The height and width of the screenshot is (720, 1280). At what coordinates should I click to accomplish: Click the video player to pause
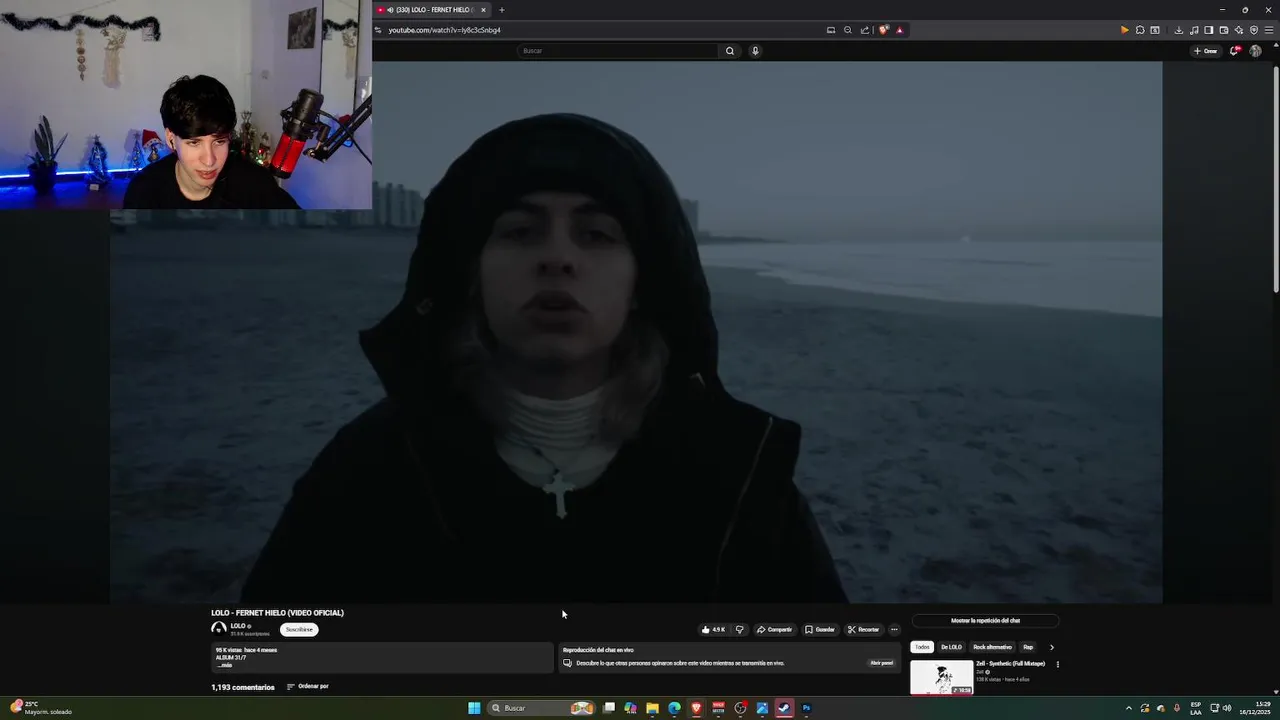[x=636, y=332]
